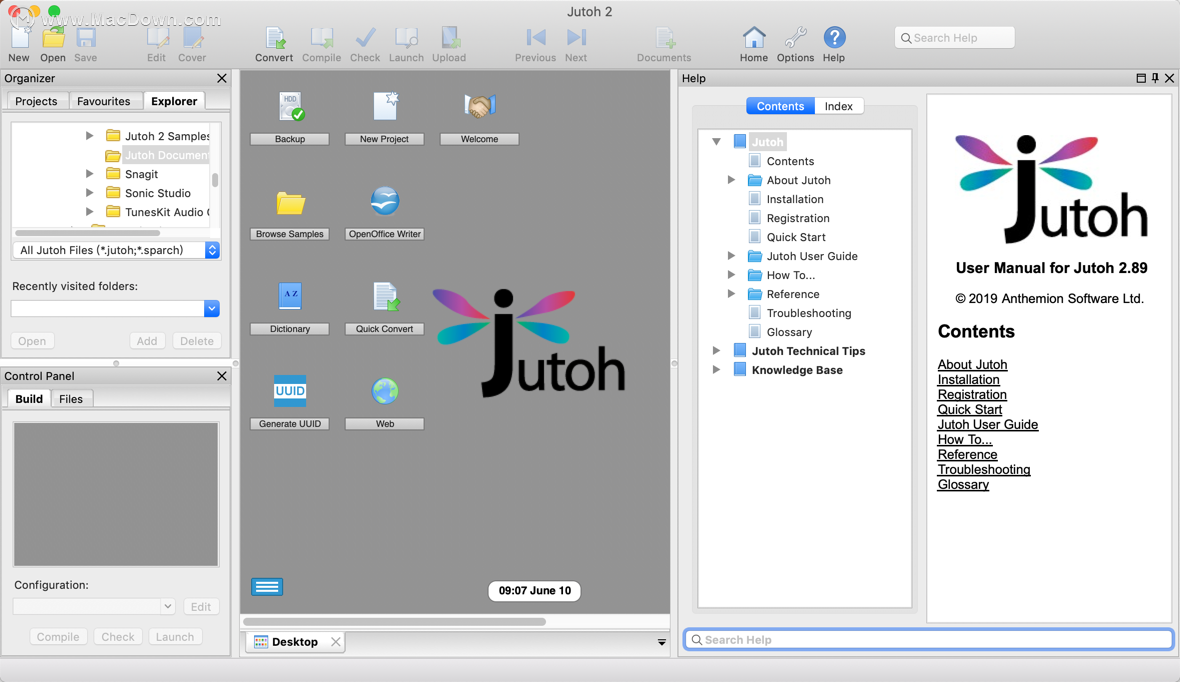Open the Backup desktop icon
The height and width of the screenshot is (682, 1180).
[290, 107]
